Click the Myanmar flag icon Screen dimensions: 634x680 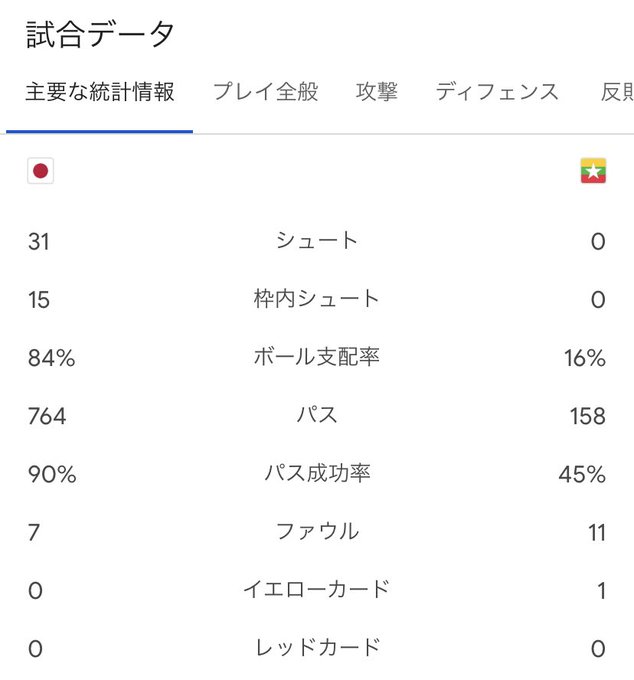[593, 171]
